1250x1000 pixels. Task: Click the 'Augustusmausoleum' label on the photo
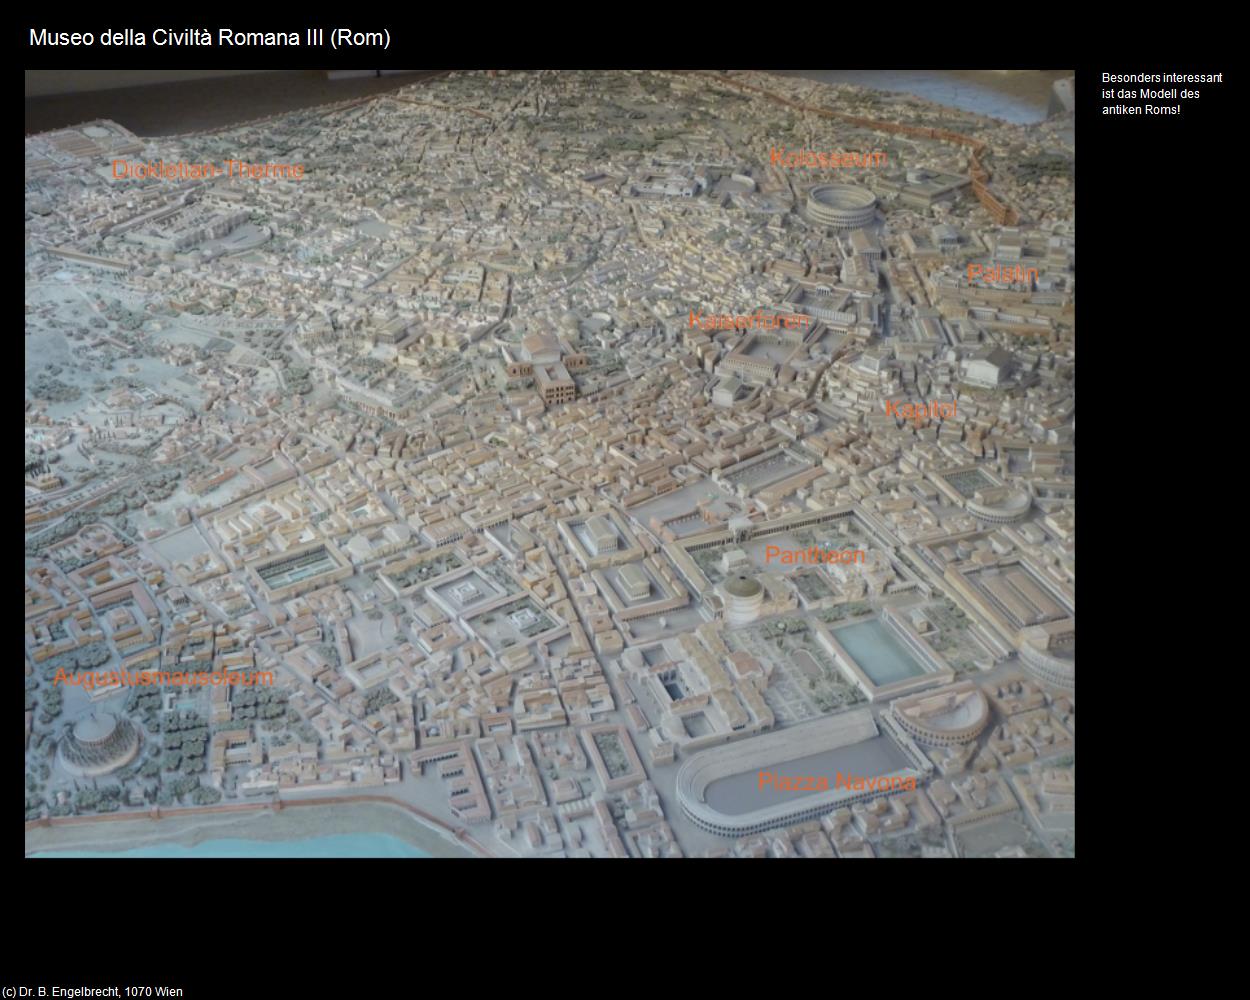(163, 677)
